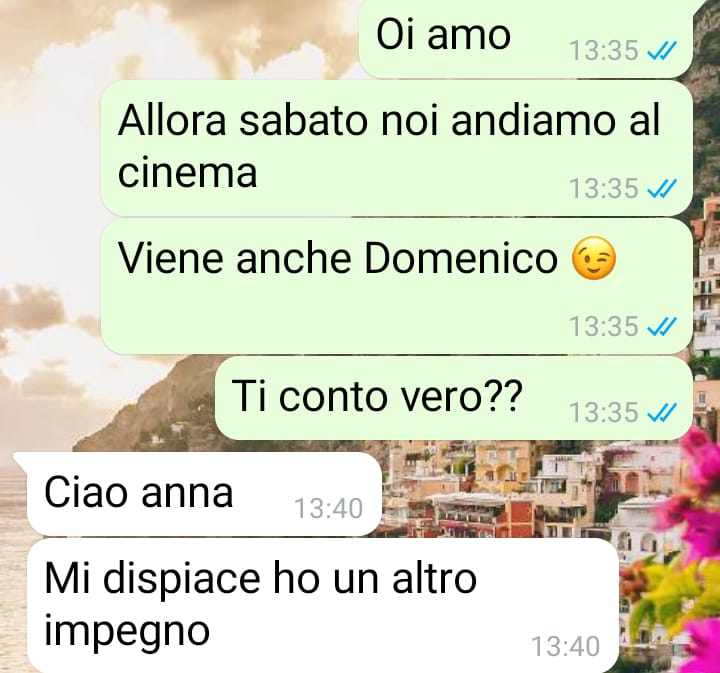Tap the 13:35 time on the cinema message
Screen dimensions: 720x673
click(x=604, y=188)
